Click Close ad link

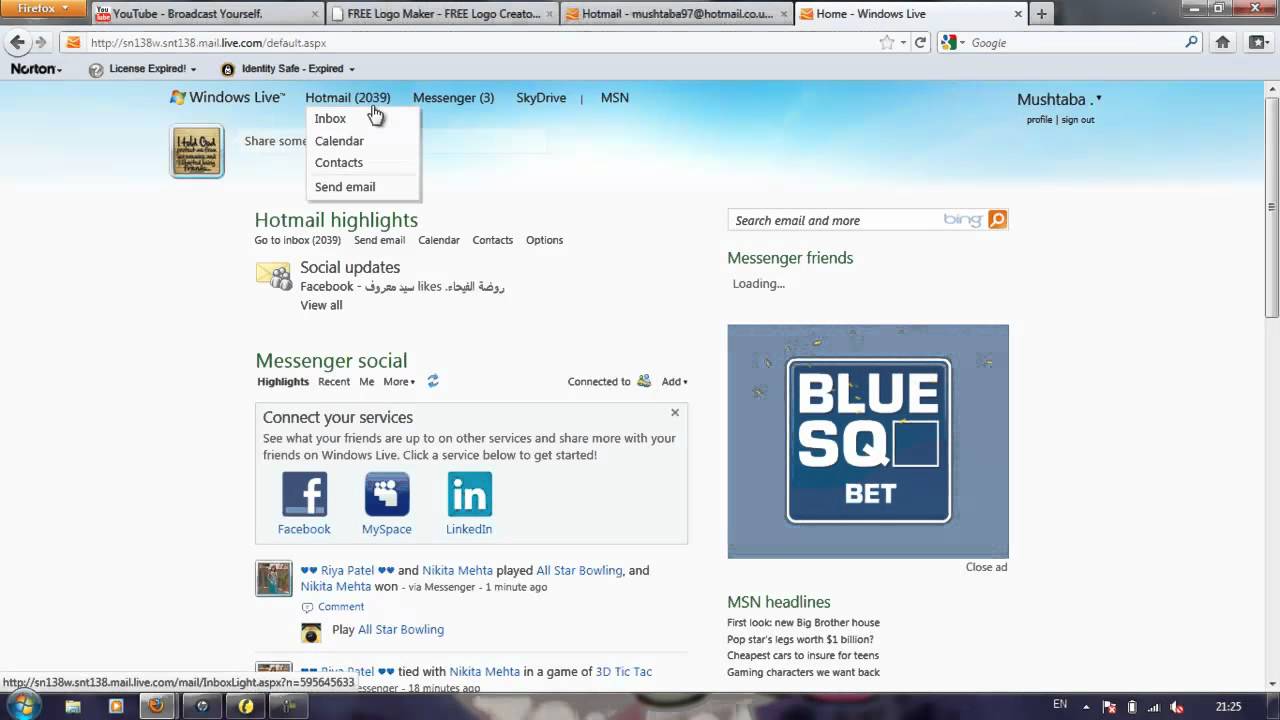(x=986, y=567)
